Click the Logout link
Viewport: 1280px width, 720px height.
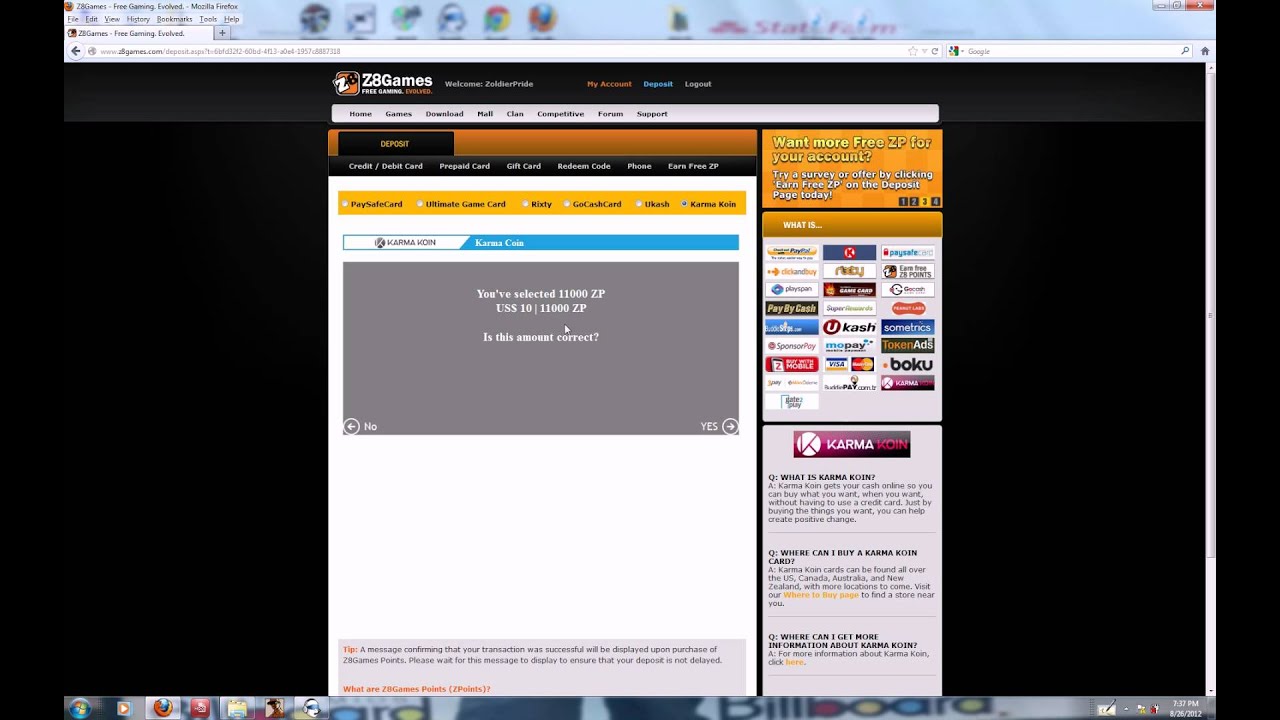(x=698, y=84)
